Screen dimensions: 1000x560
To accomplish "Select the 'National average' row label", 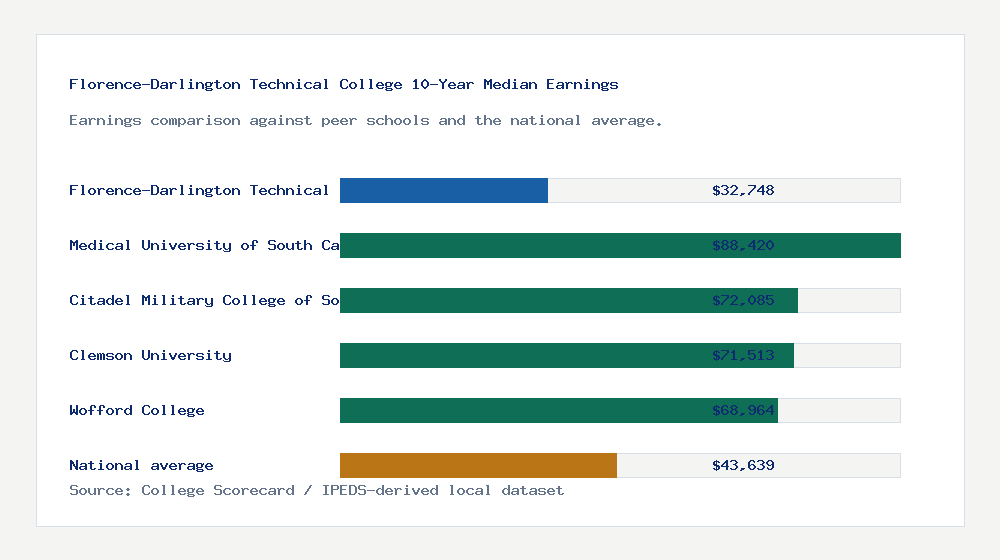I will click(x=142, y=465).
